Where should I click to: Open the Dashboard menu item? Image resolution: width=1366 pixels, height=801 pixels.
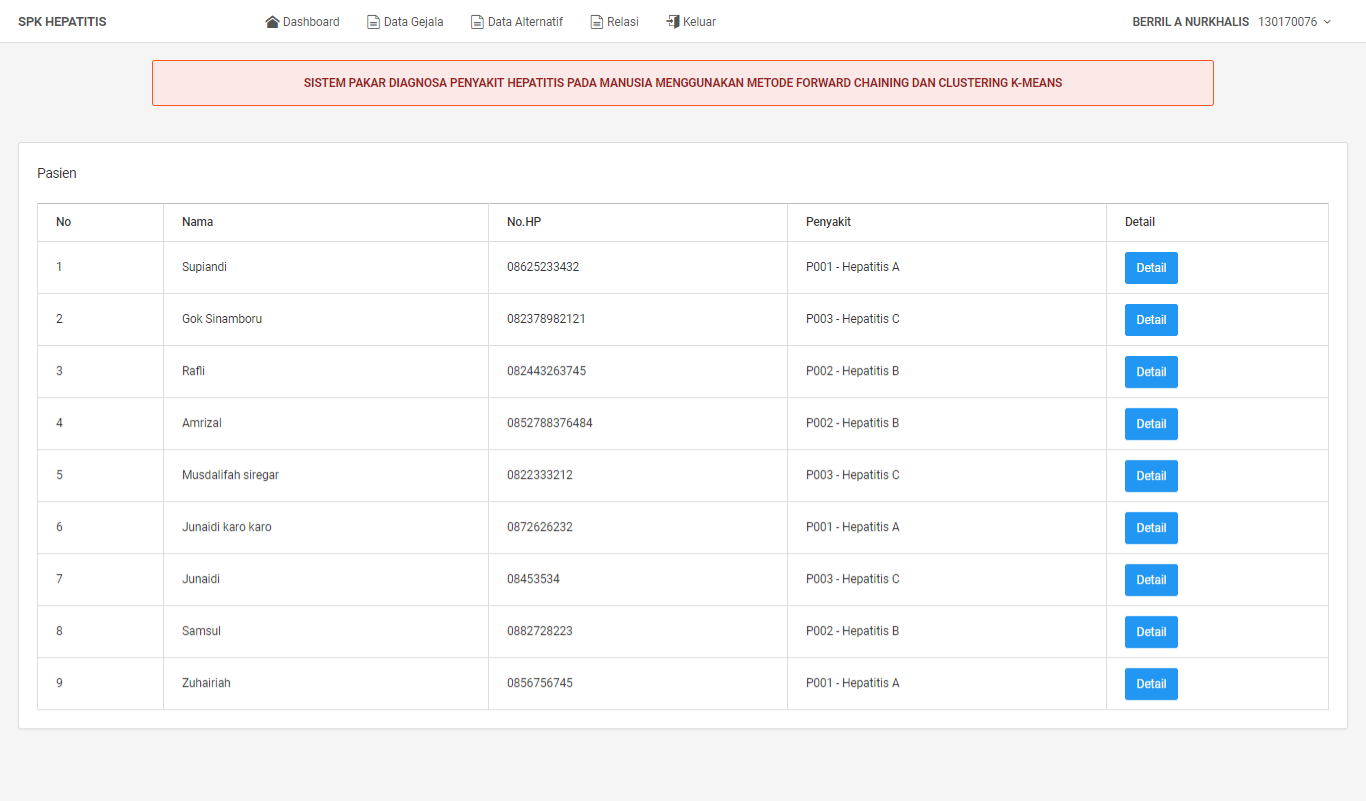click(x=302, y=22)
